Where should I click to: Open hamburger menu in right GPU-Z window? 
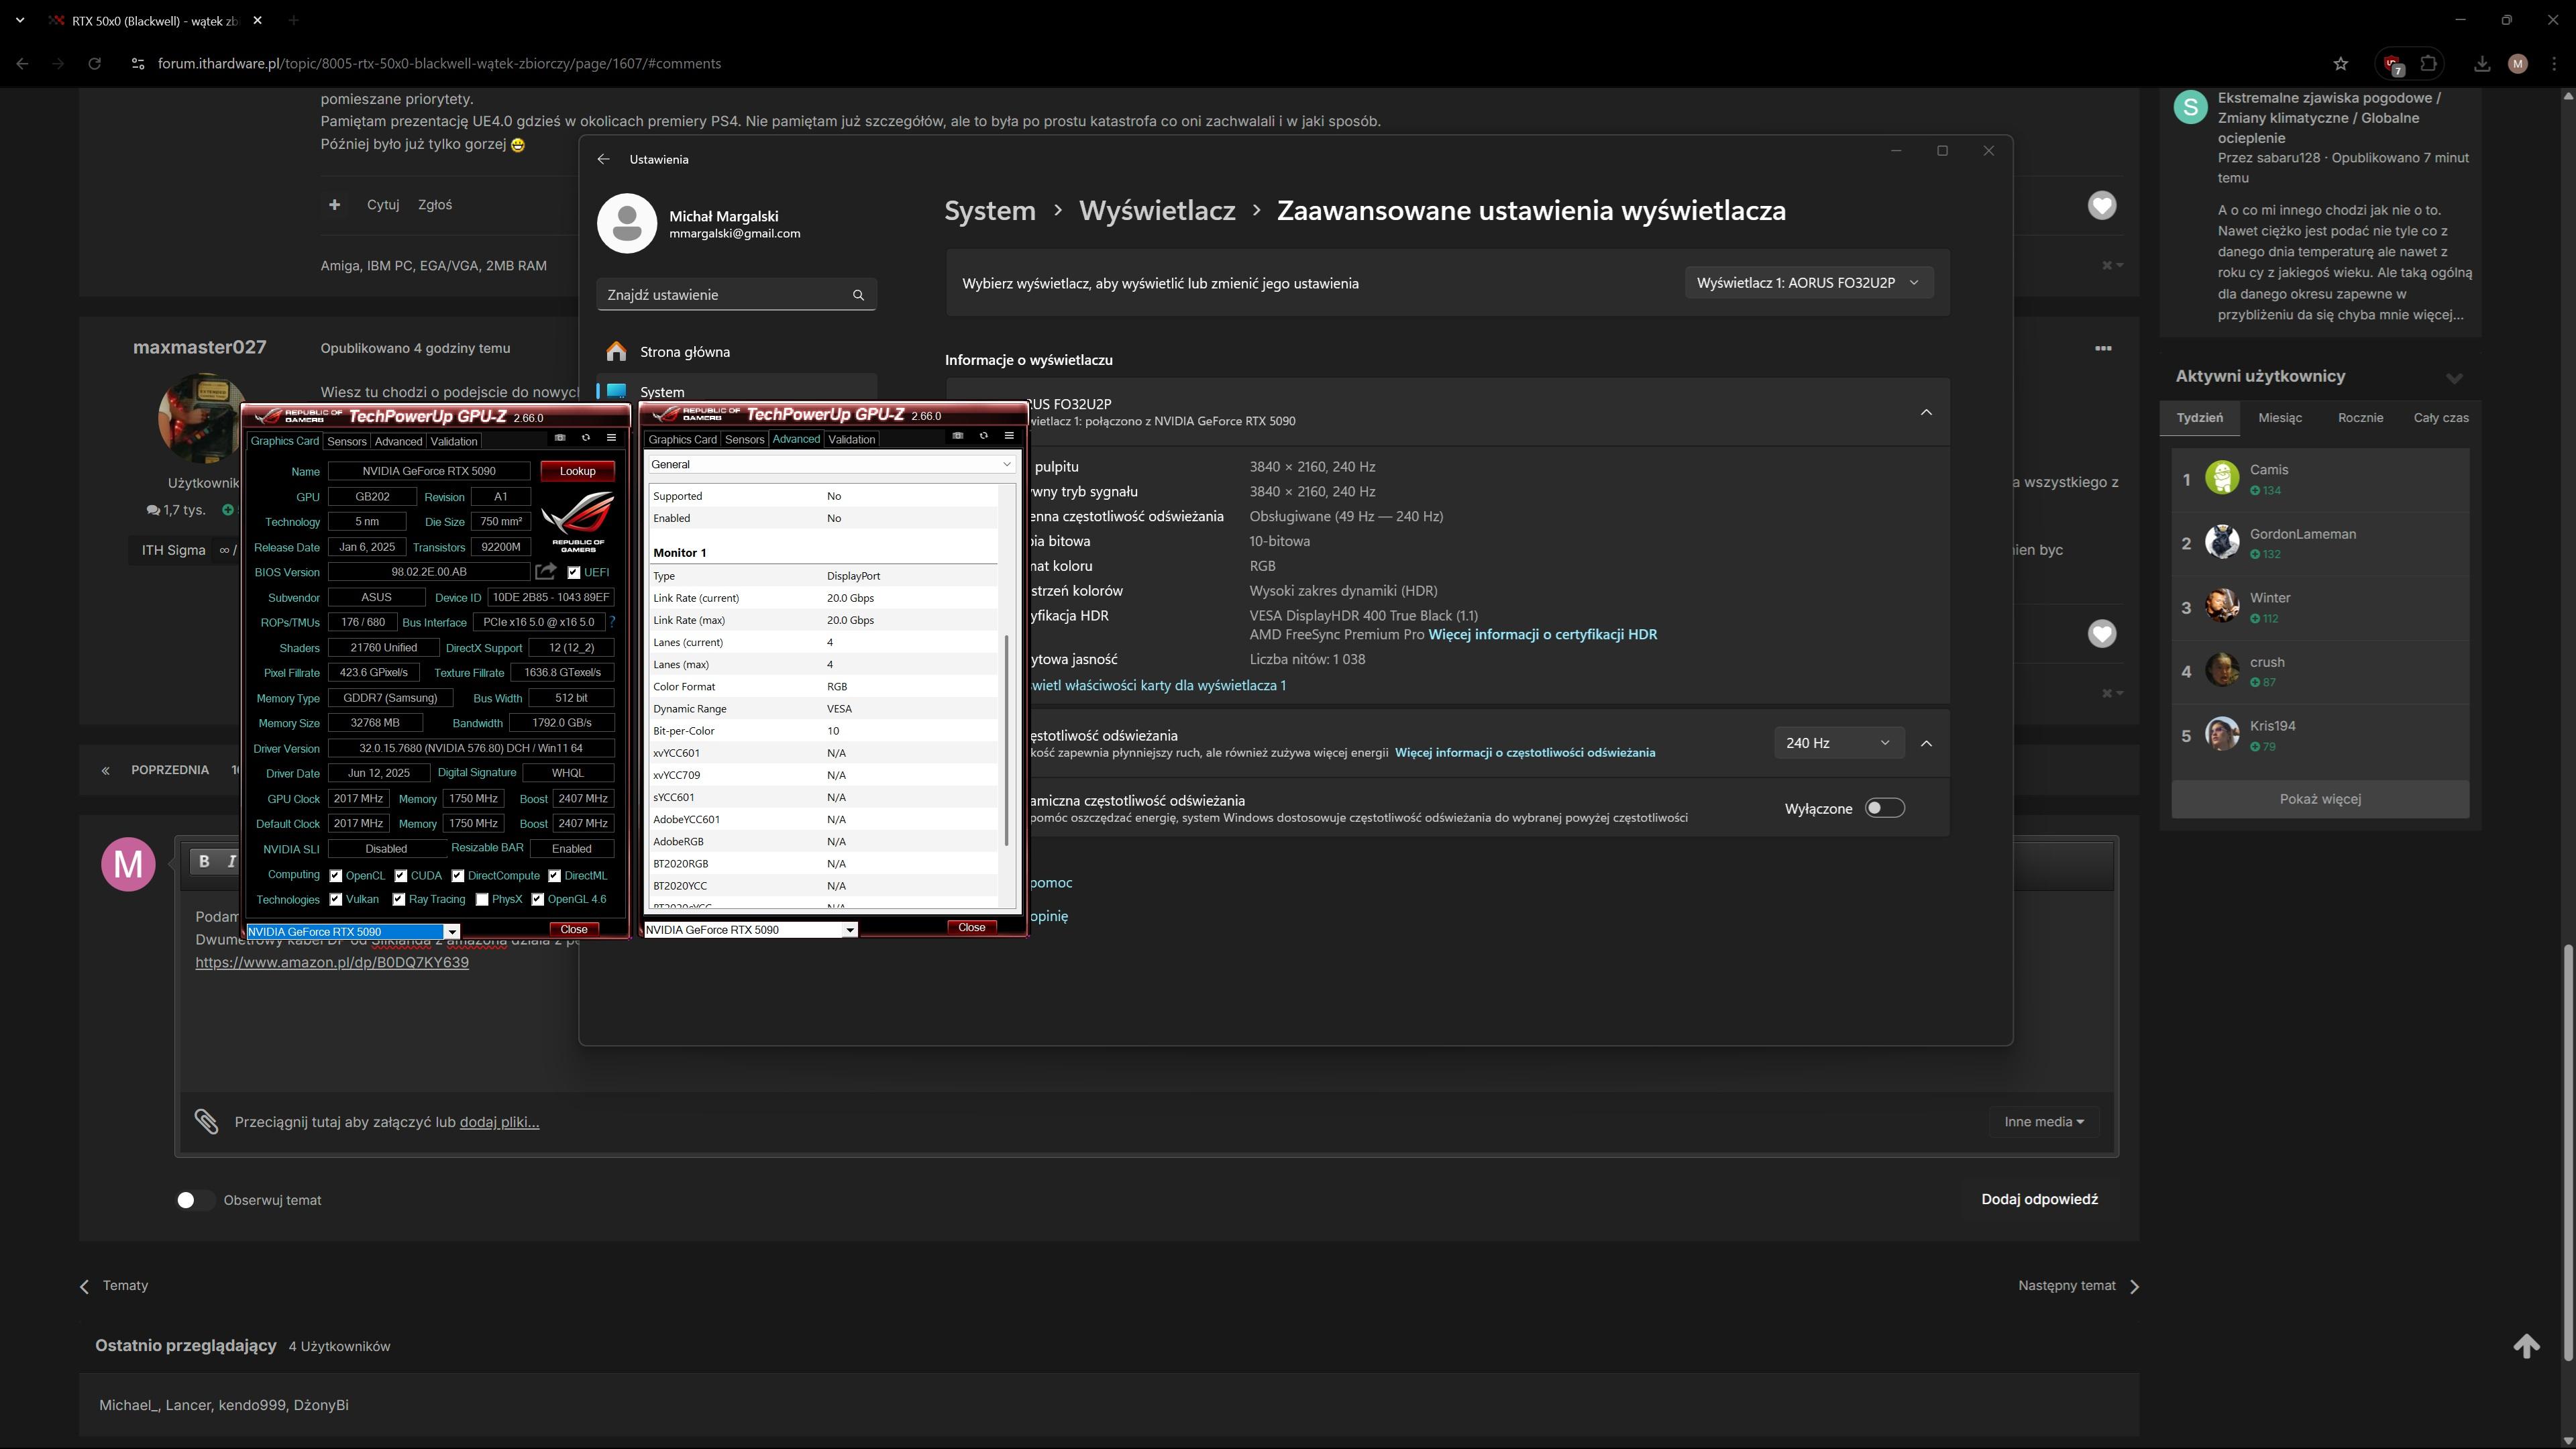point(1009,436)
